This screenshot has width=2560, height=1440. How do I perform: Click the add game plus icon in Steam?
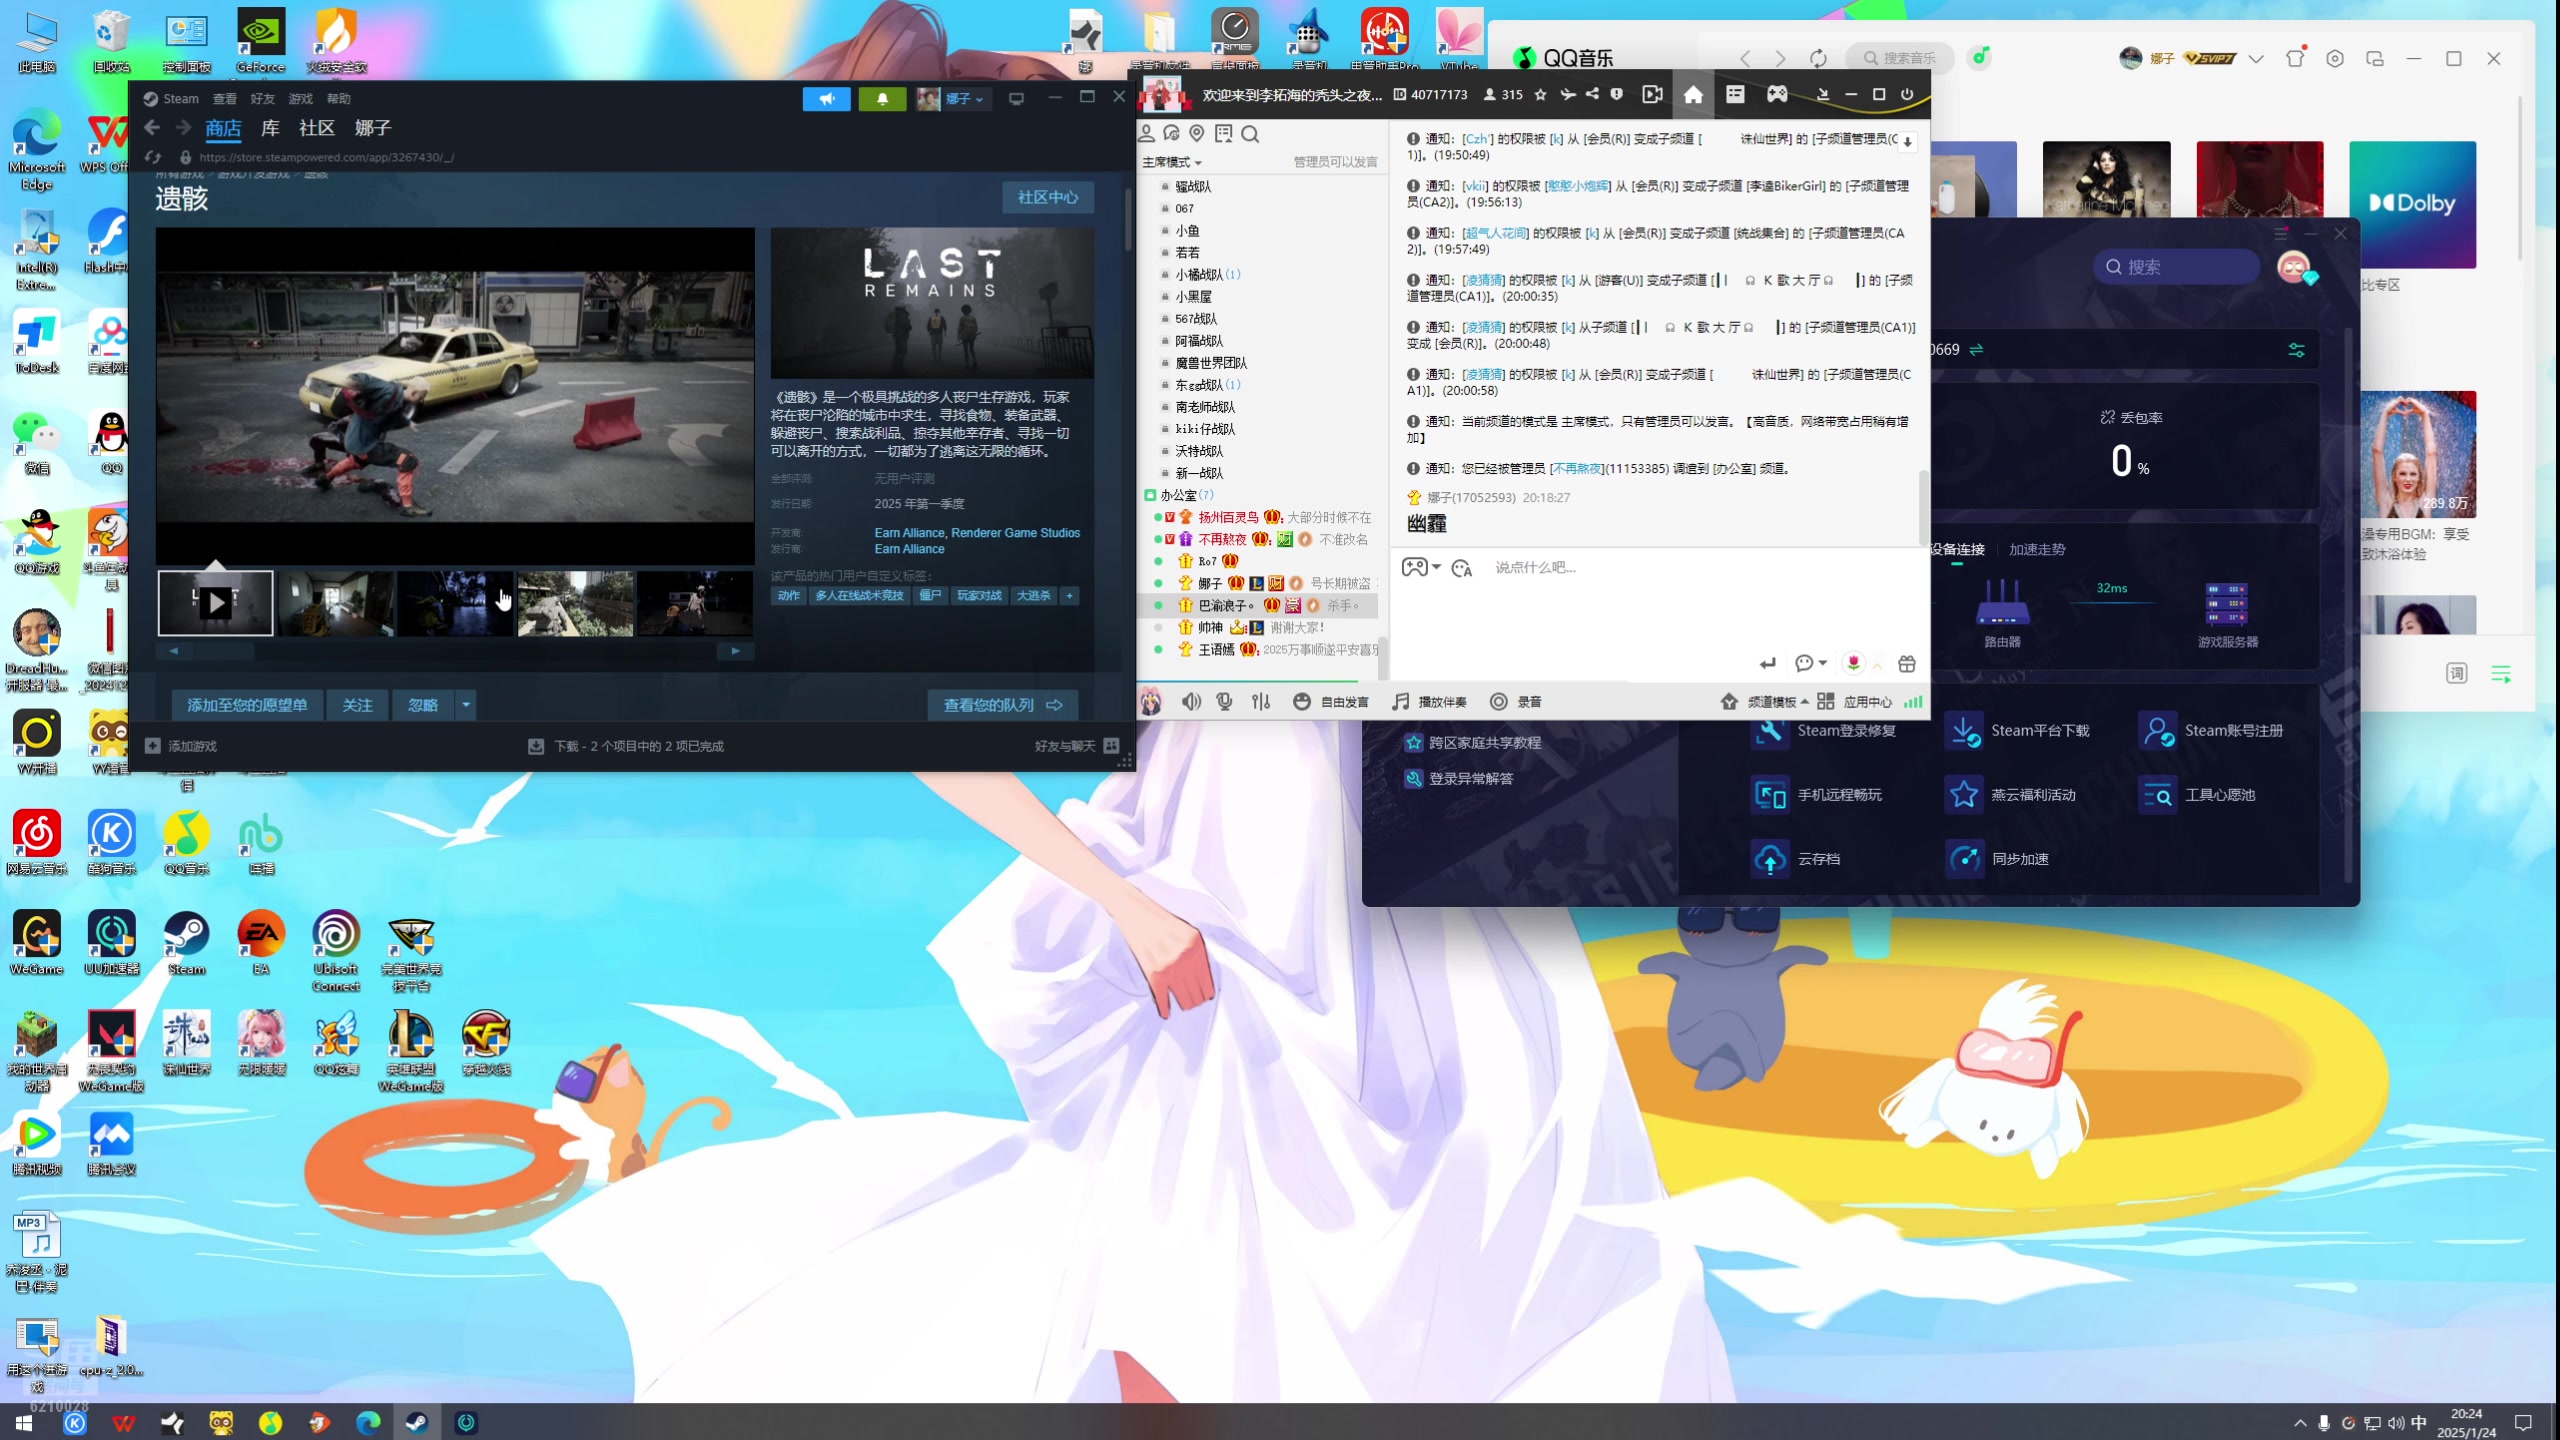click(x=153, y=746)
